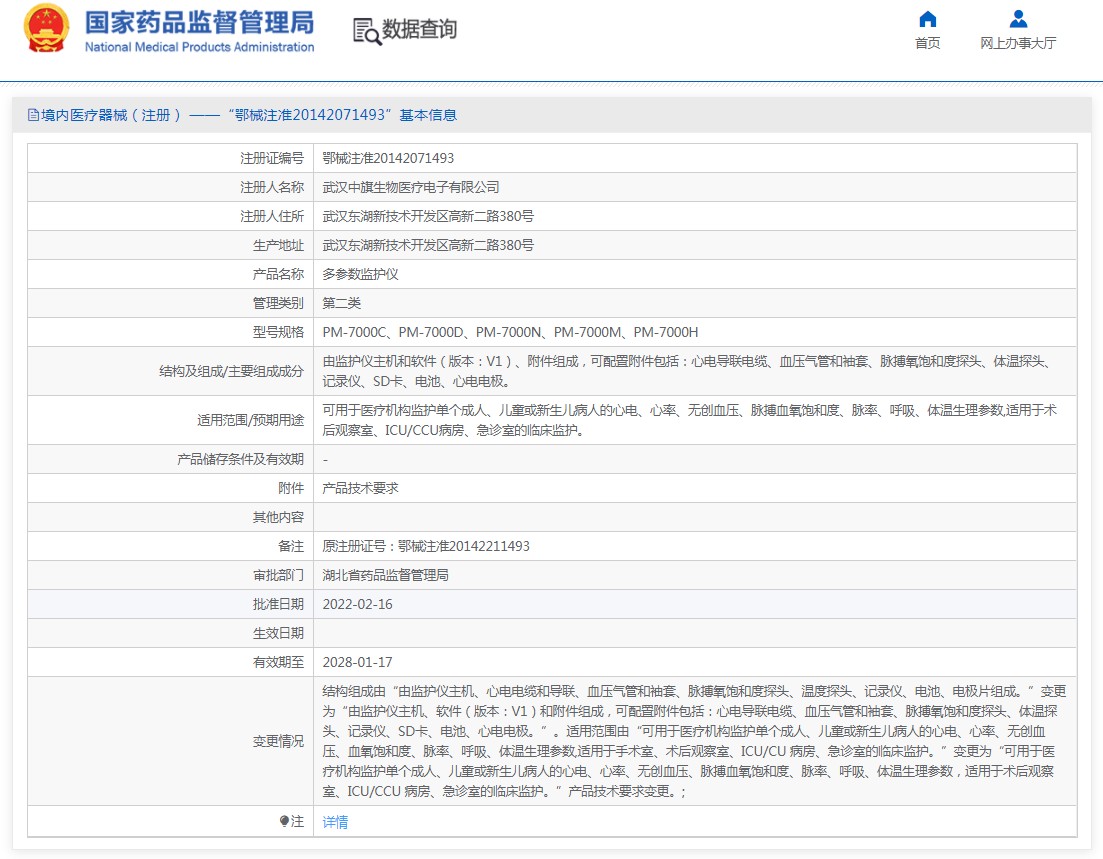The height and width of the screenshot is (859, 1103).
Task: Click the 数据查询 heading text
Action: 419,30
